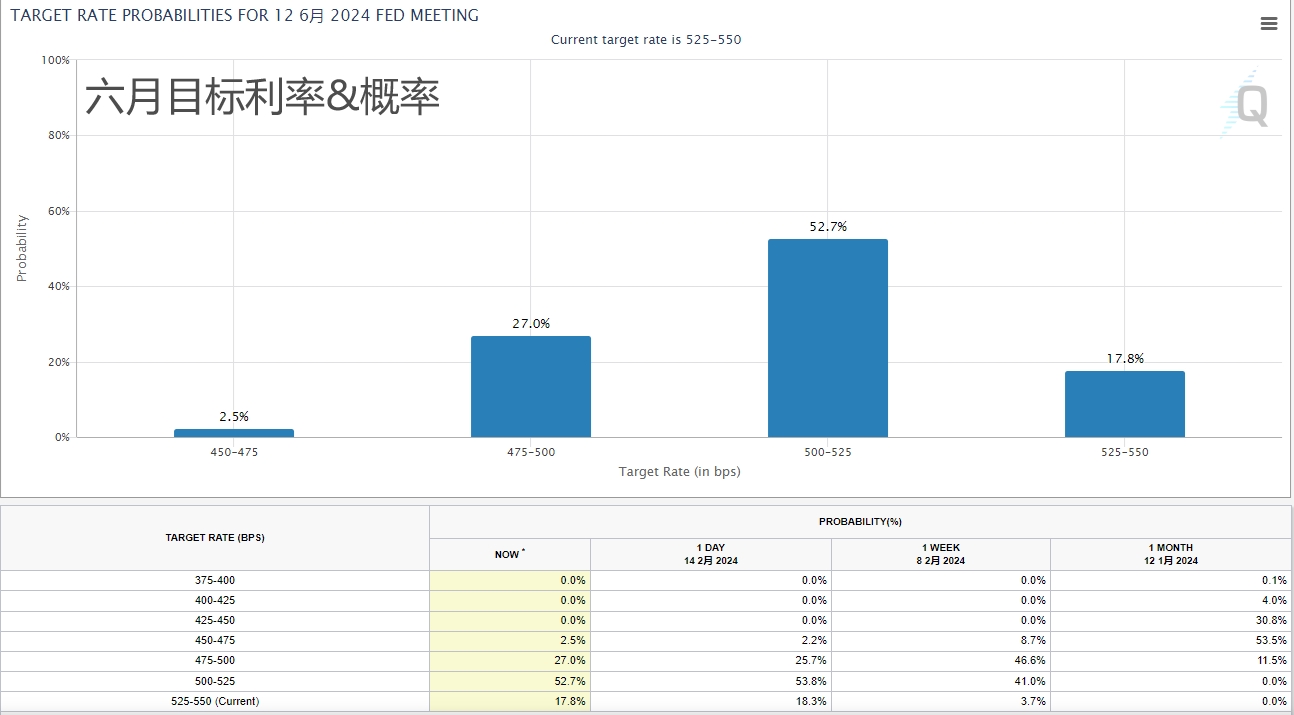The height and width of the screenshot is (715, 1294).
Task: Select the 500-525 bar at 52.7%
Action: 827,338
